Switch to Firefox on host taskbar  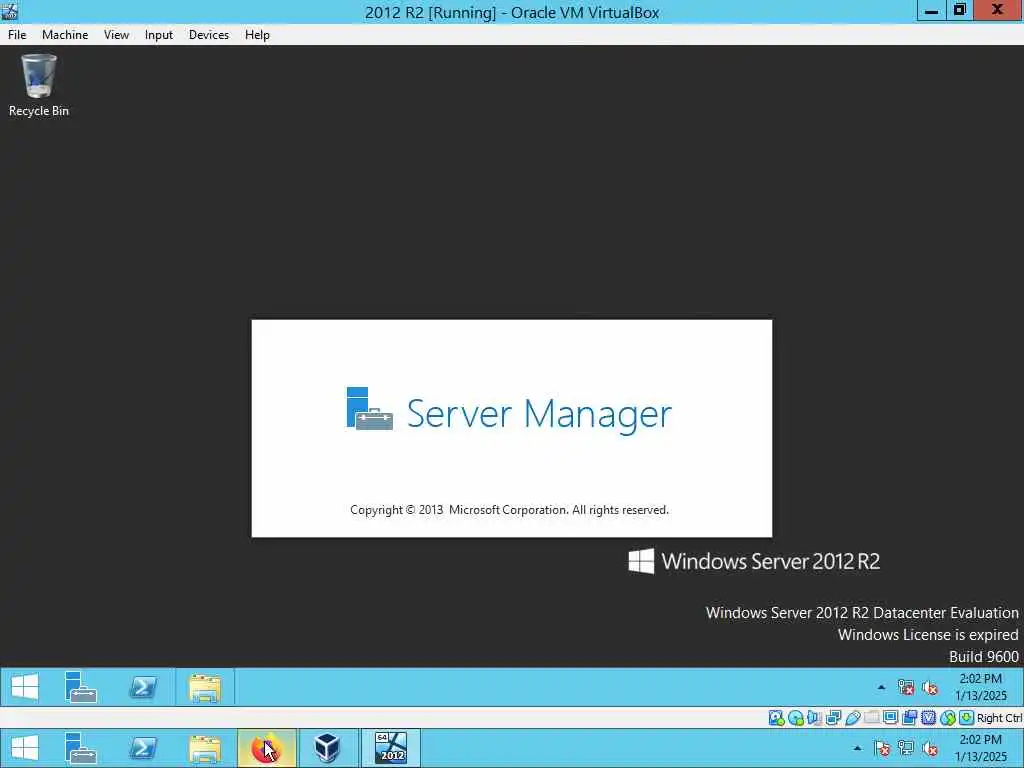[266, 748]
